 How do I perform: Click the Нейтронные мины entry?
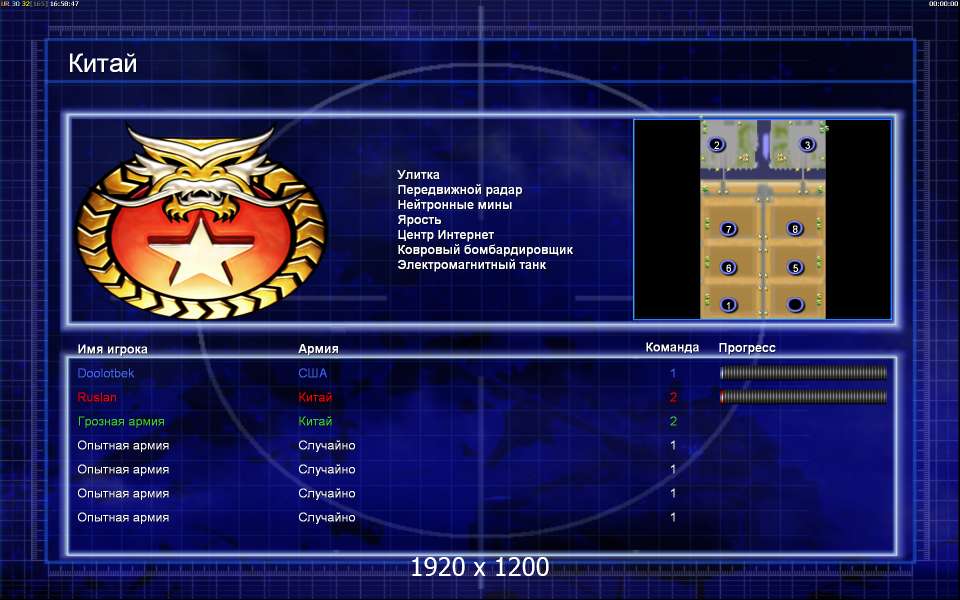tap(454, 204)
